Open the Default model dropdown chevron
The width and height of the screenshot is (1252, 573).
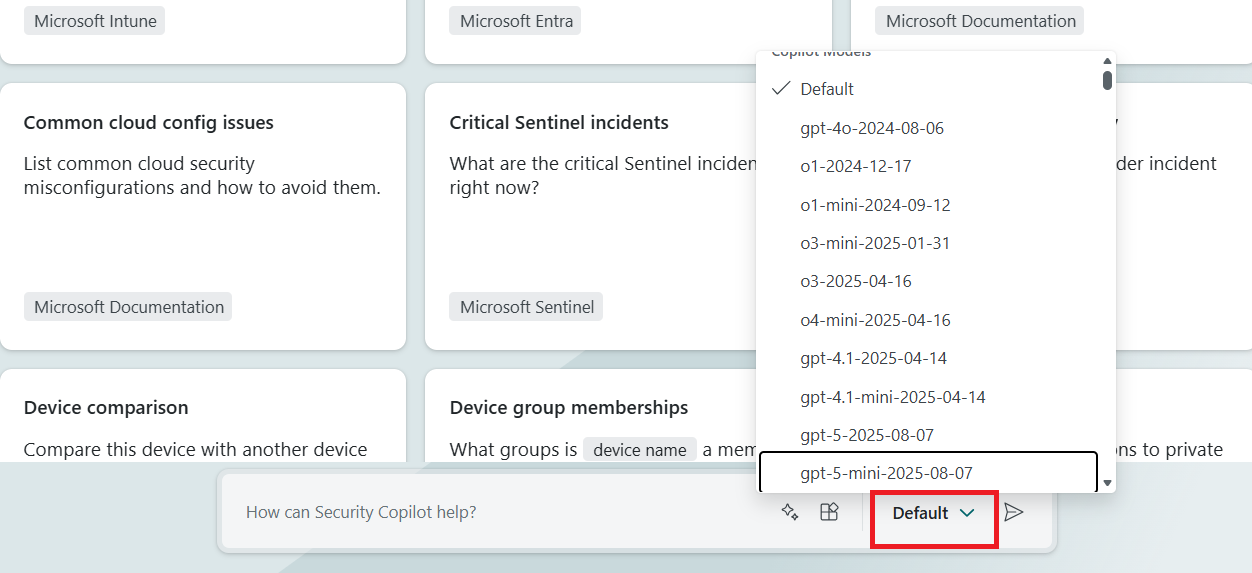[x=967, y=513]
